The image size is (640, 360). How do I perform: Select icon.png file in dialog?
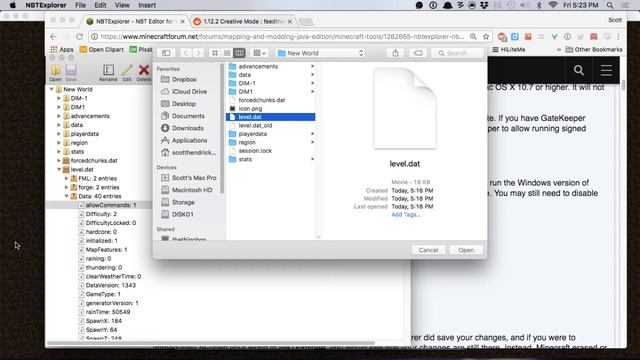click(250, 109)
